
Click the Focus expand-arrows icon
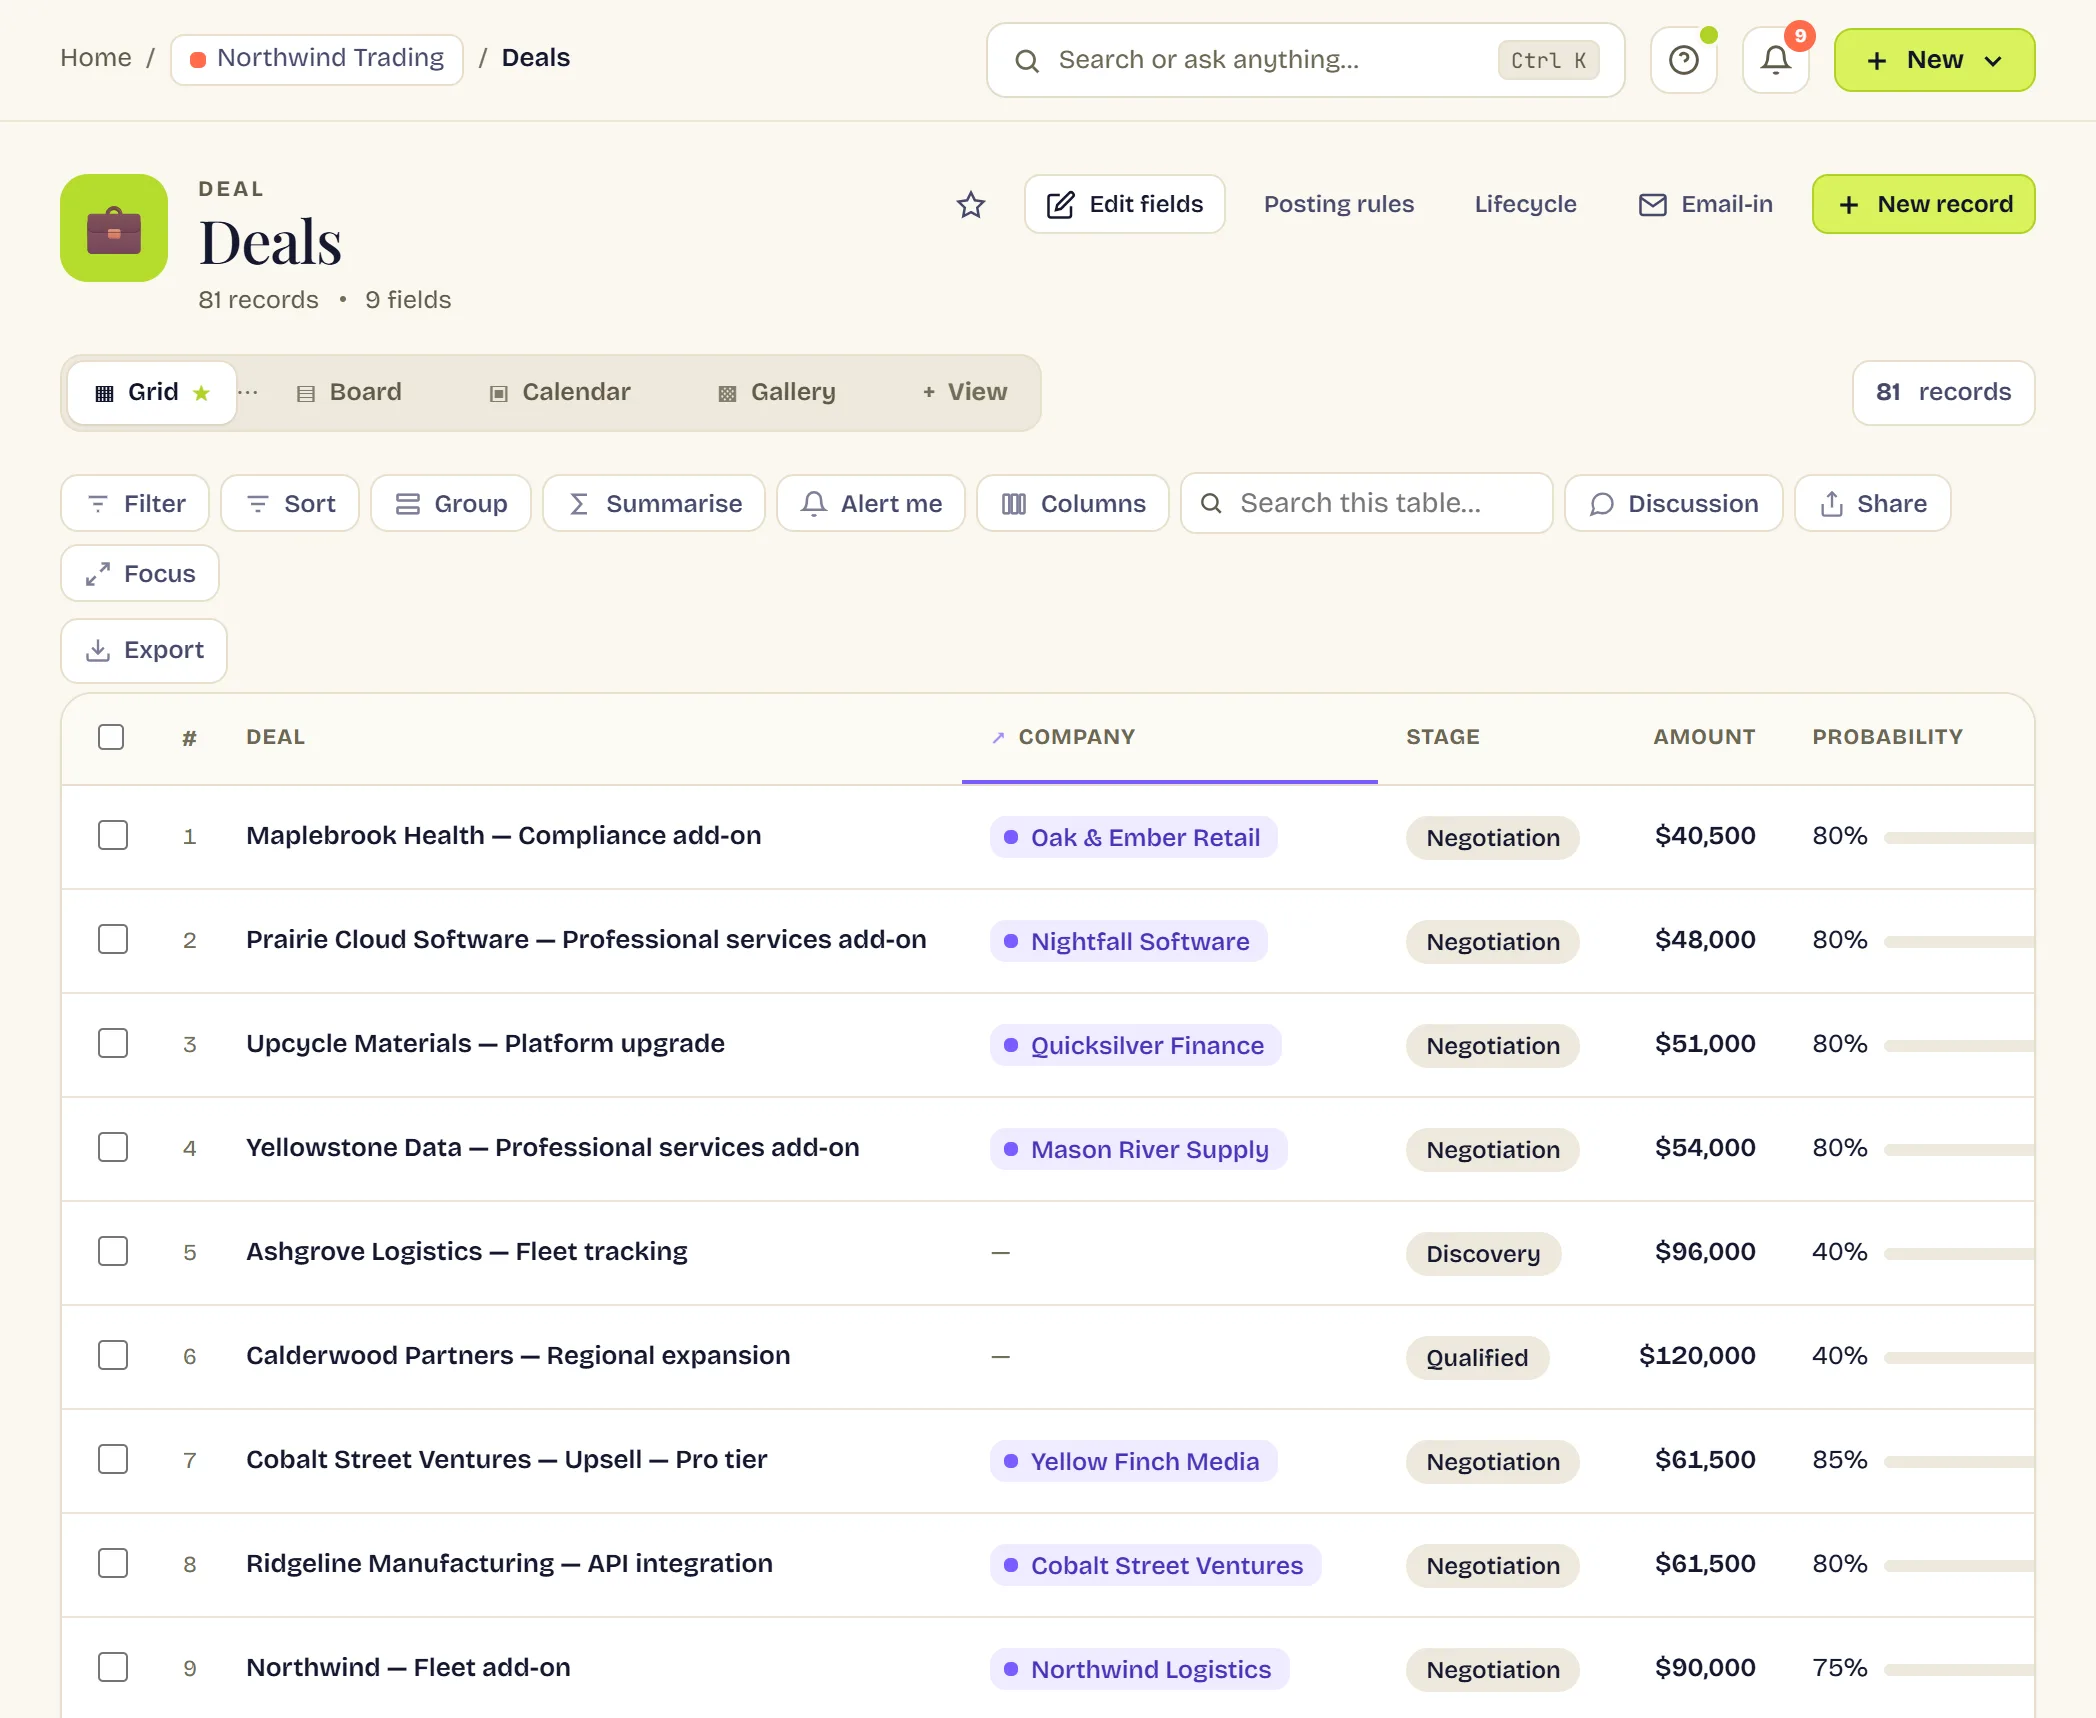point(98,573)
